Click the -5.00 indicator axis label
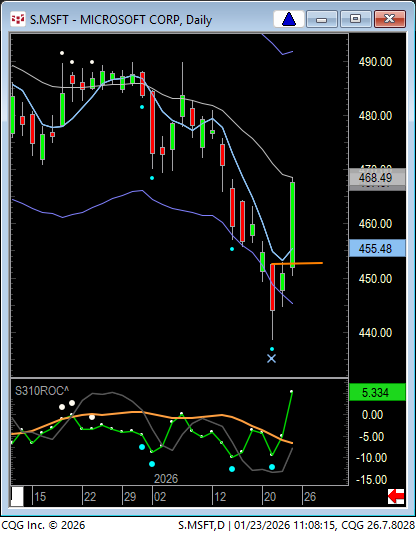This screenshot has height=533, width=416. [x=371, y=437]
